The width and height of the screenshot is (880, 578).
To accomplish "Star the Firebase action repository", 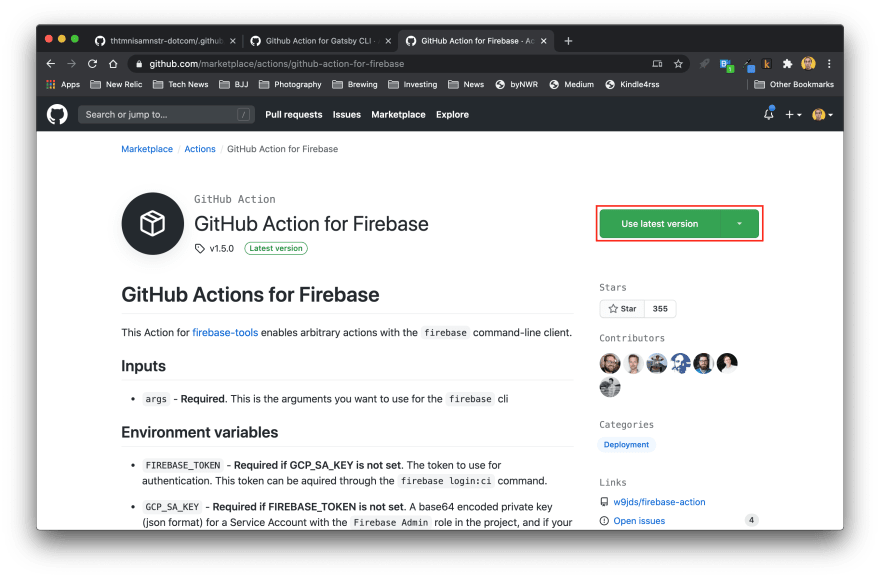I will [x=622, y=309].
